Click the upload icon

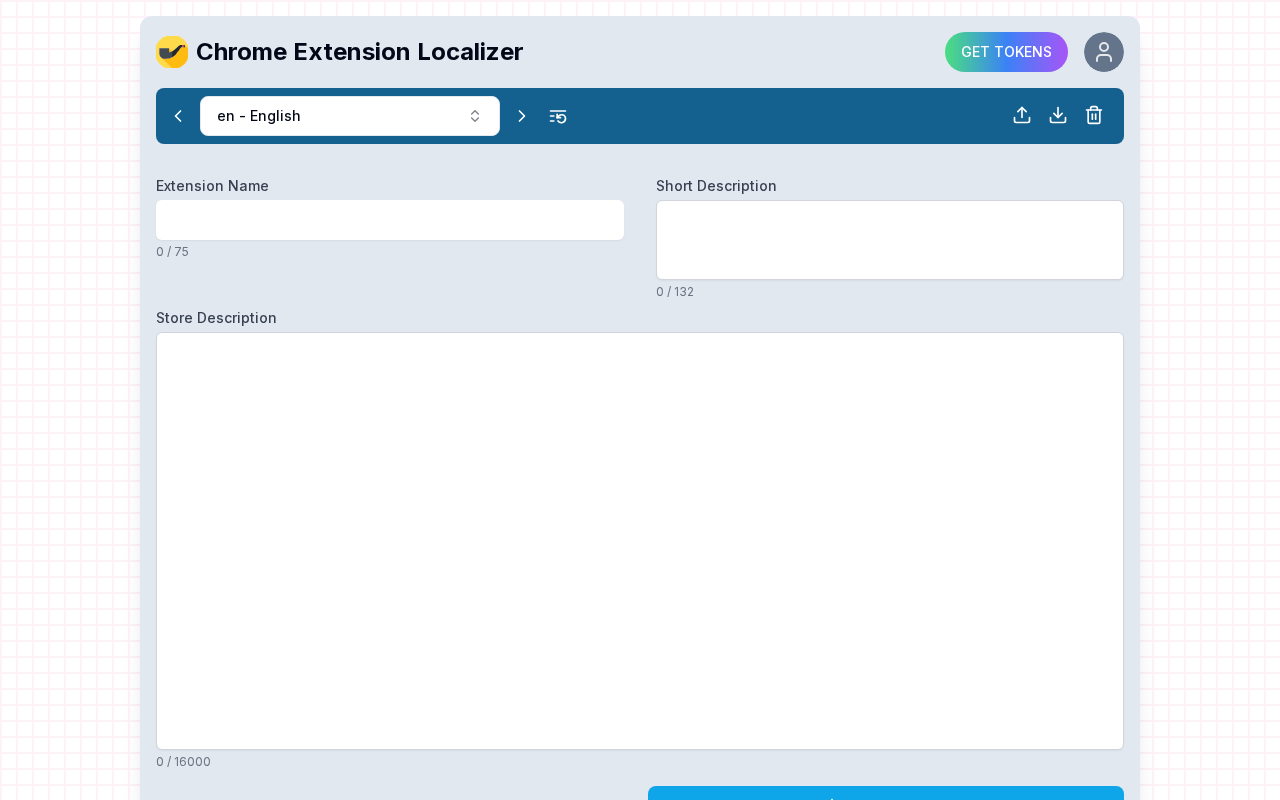click(1022, 115)
